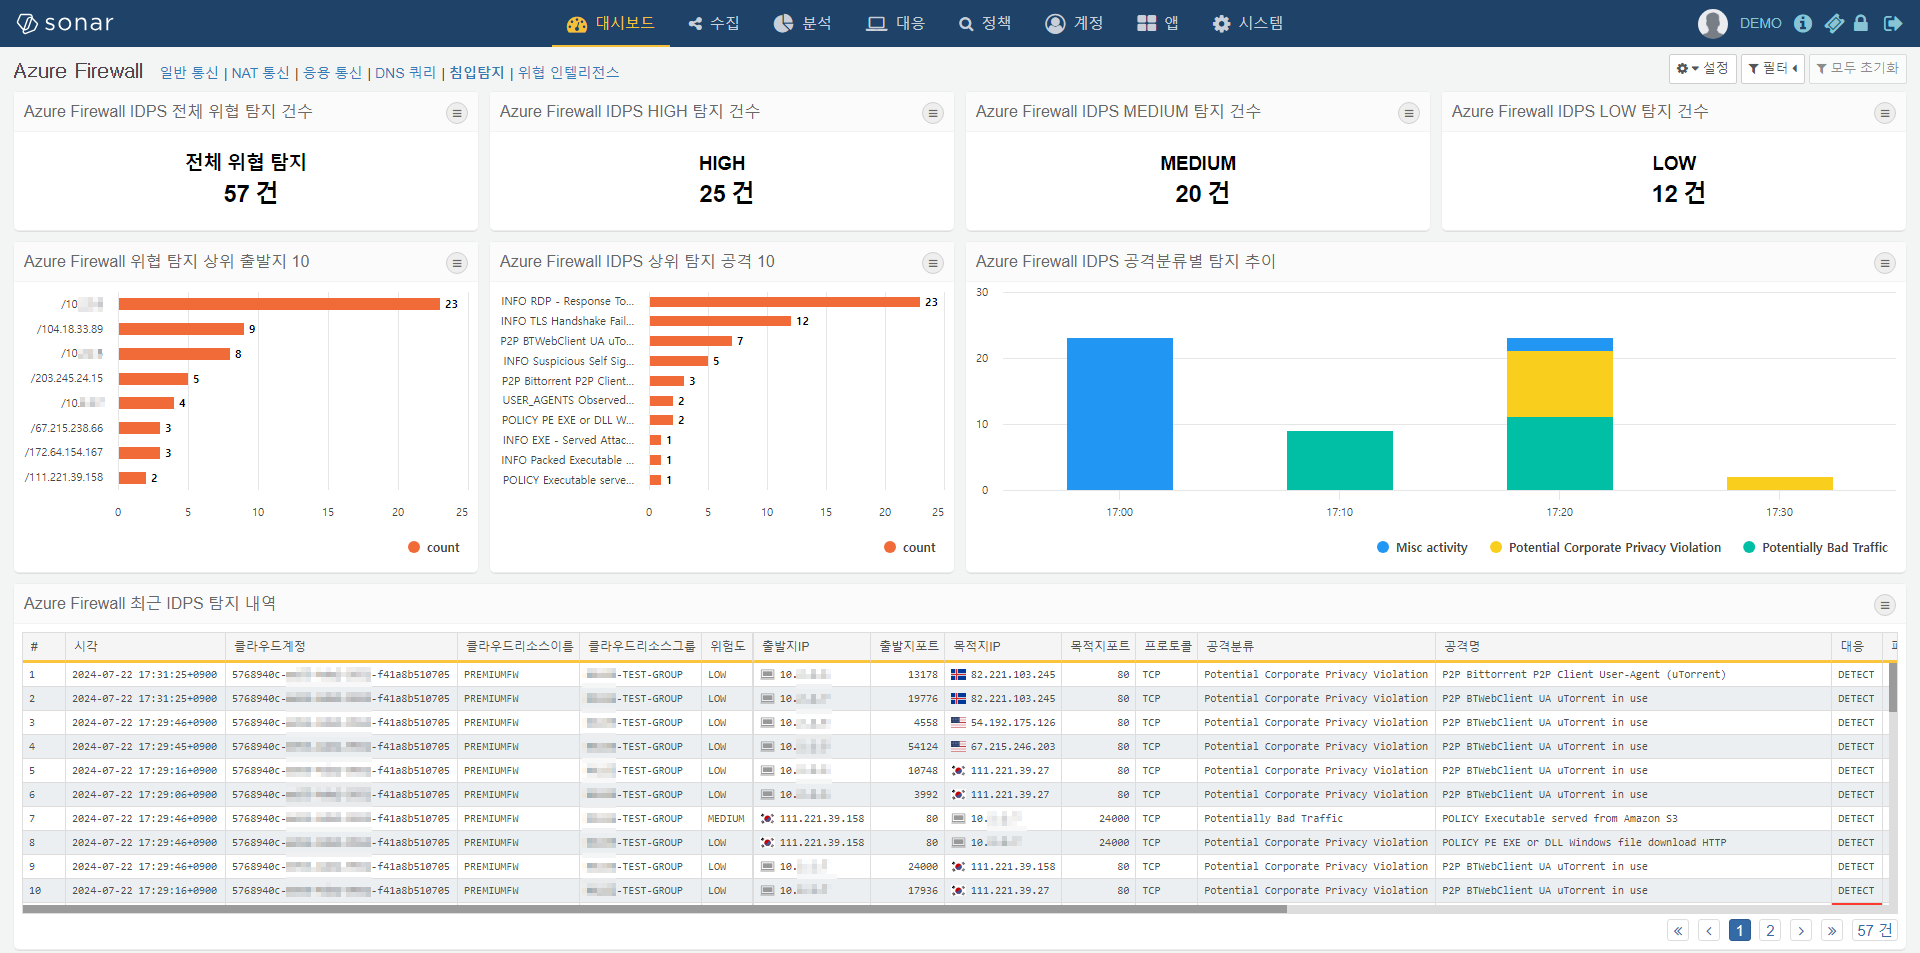Open the 분석 analysis menu
1920x953 pixels.
(x=802, y=23)
